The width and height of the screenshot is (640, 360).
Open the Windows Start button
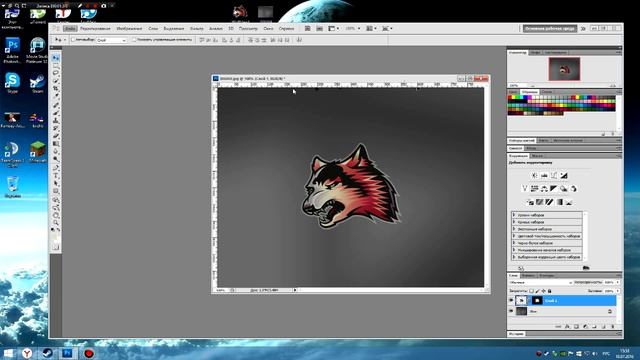8,353
